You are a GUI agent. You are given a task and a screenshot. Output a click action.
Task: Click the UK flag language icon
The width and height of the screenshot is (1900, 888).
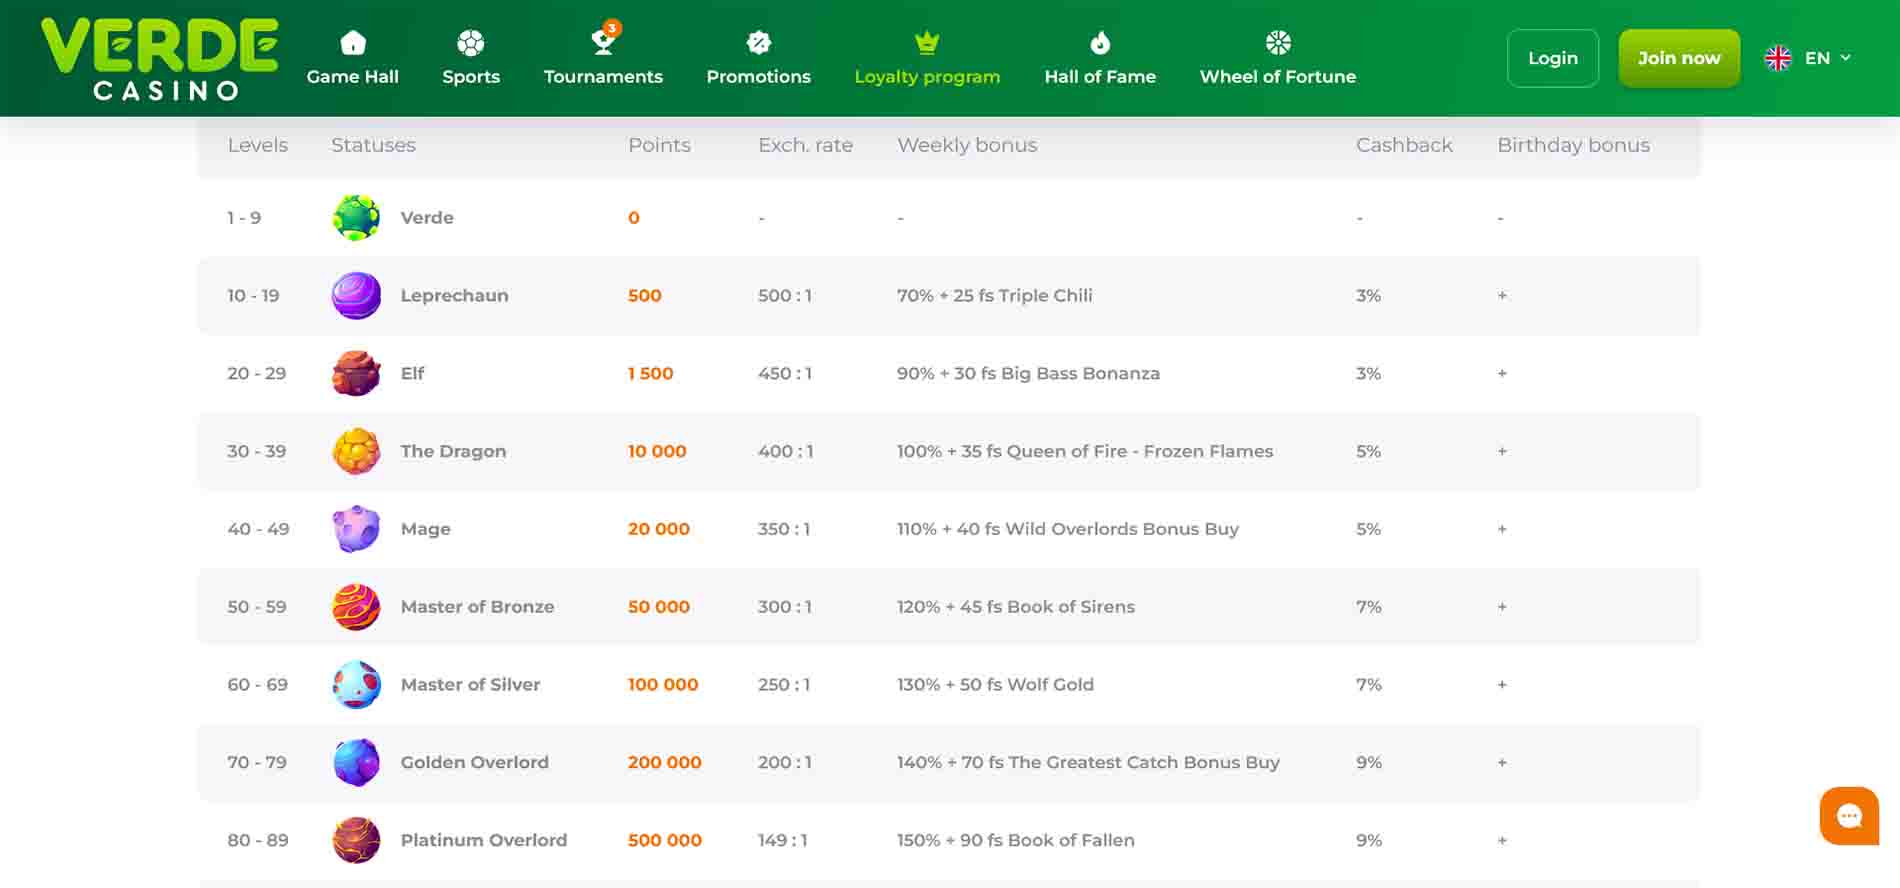(1778, 58)
